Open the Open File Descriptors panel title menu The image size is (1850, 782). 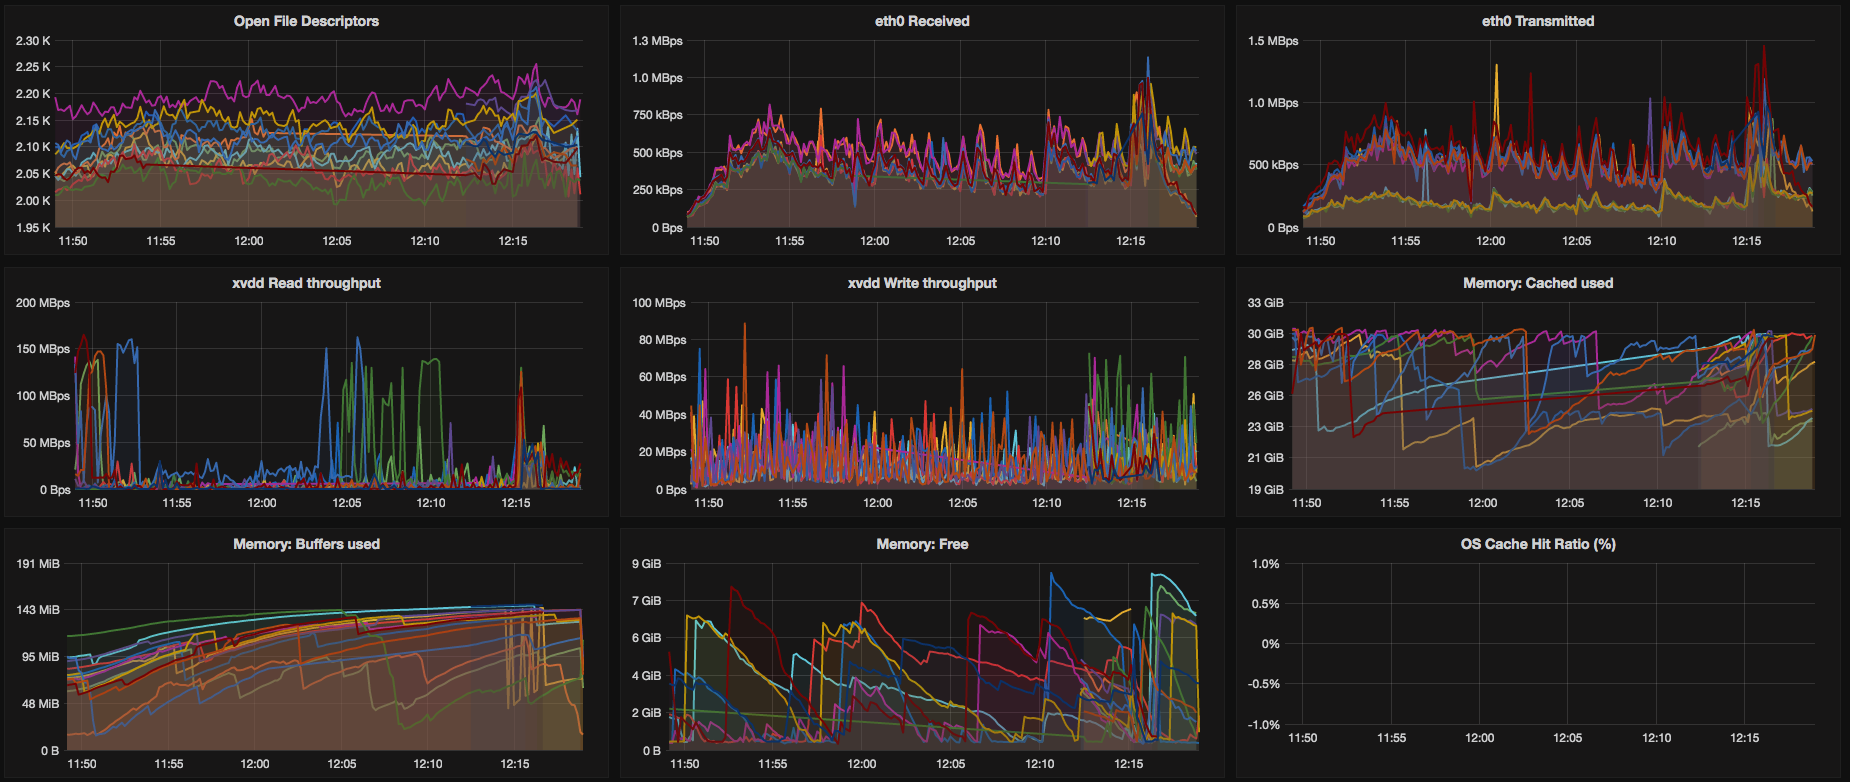(306, 21)
